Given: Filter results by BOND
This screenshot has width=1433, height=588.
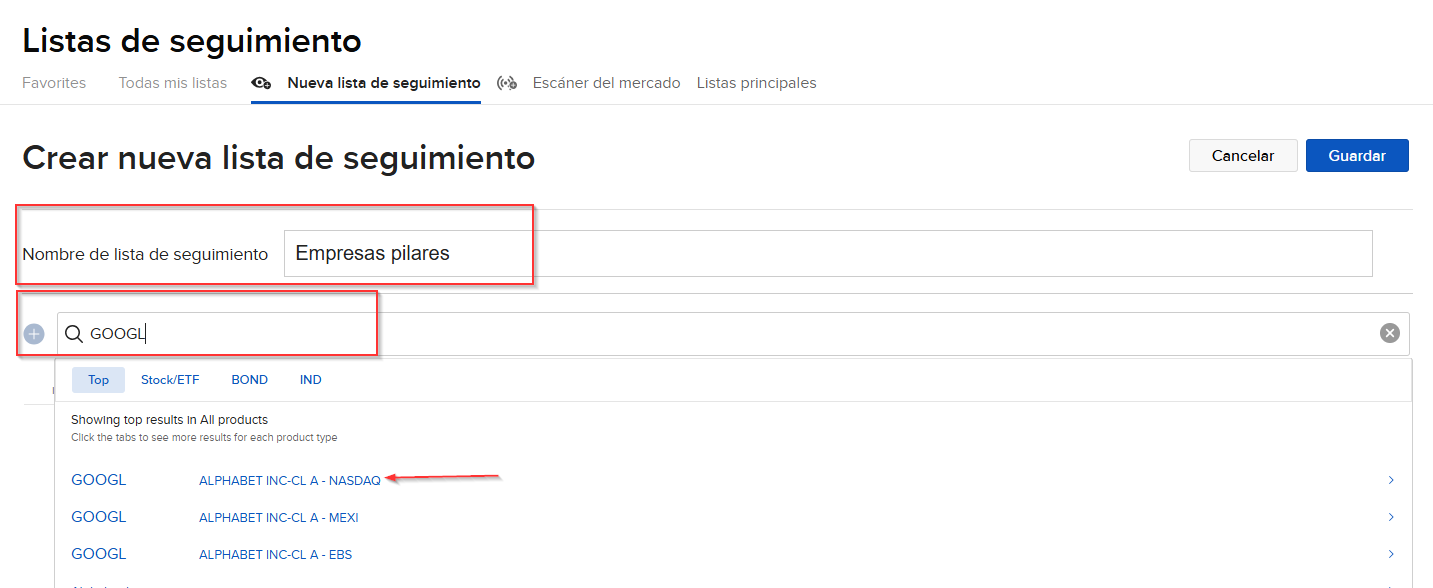Looking at the screenshot, I should pos(249,379).
